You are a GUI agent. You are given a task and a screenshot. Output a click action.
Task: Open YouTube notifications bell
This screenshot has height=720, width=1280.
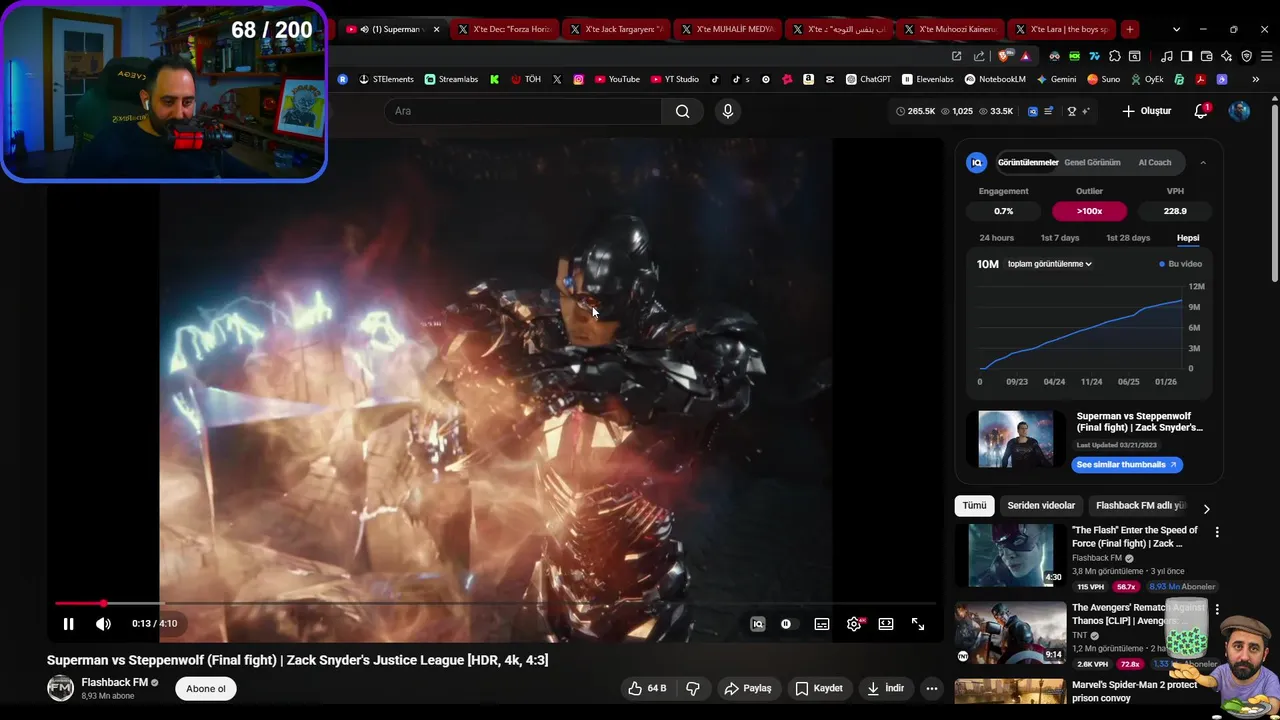pyautogui.click(x=1201, y=111)
